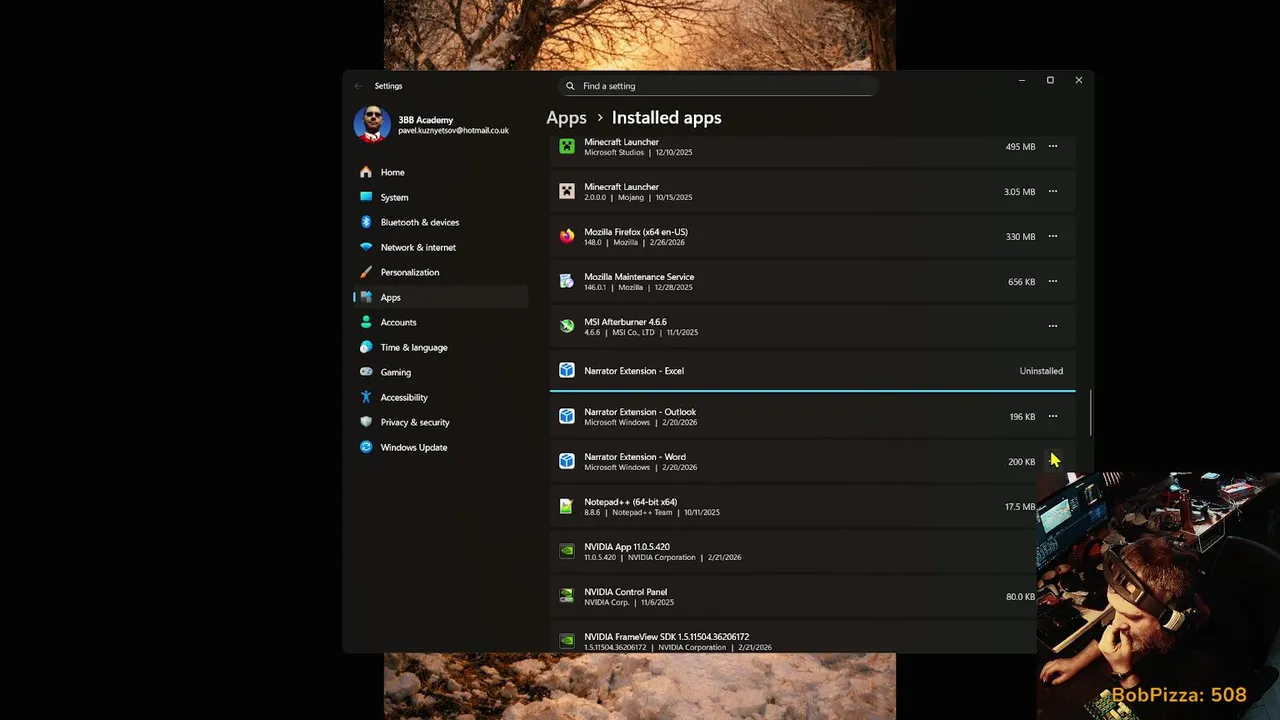1280x720 pixels.
Task: Click the back arrow button
Action: tap(359, 86)
